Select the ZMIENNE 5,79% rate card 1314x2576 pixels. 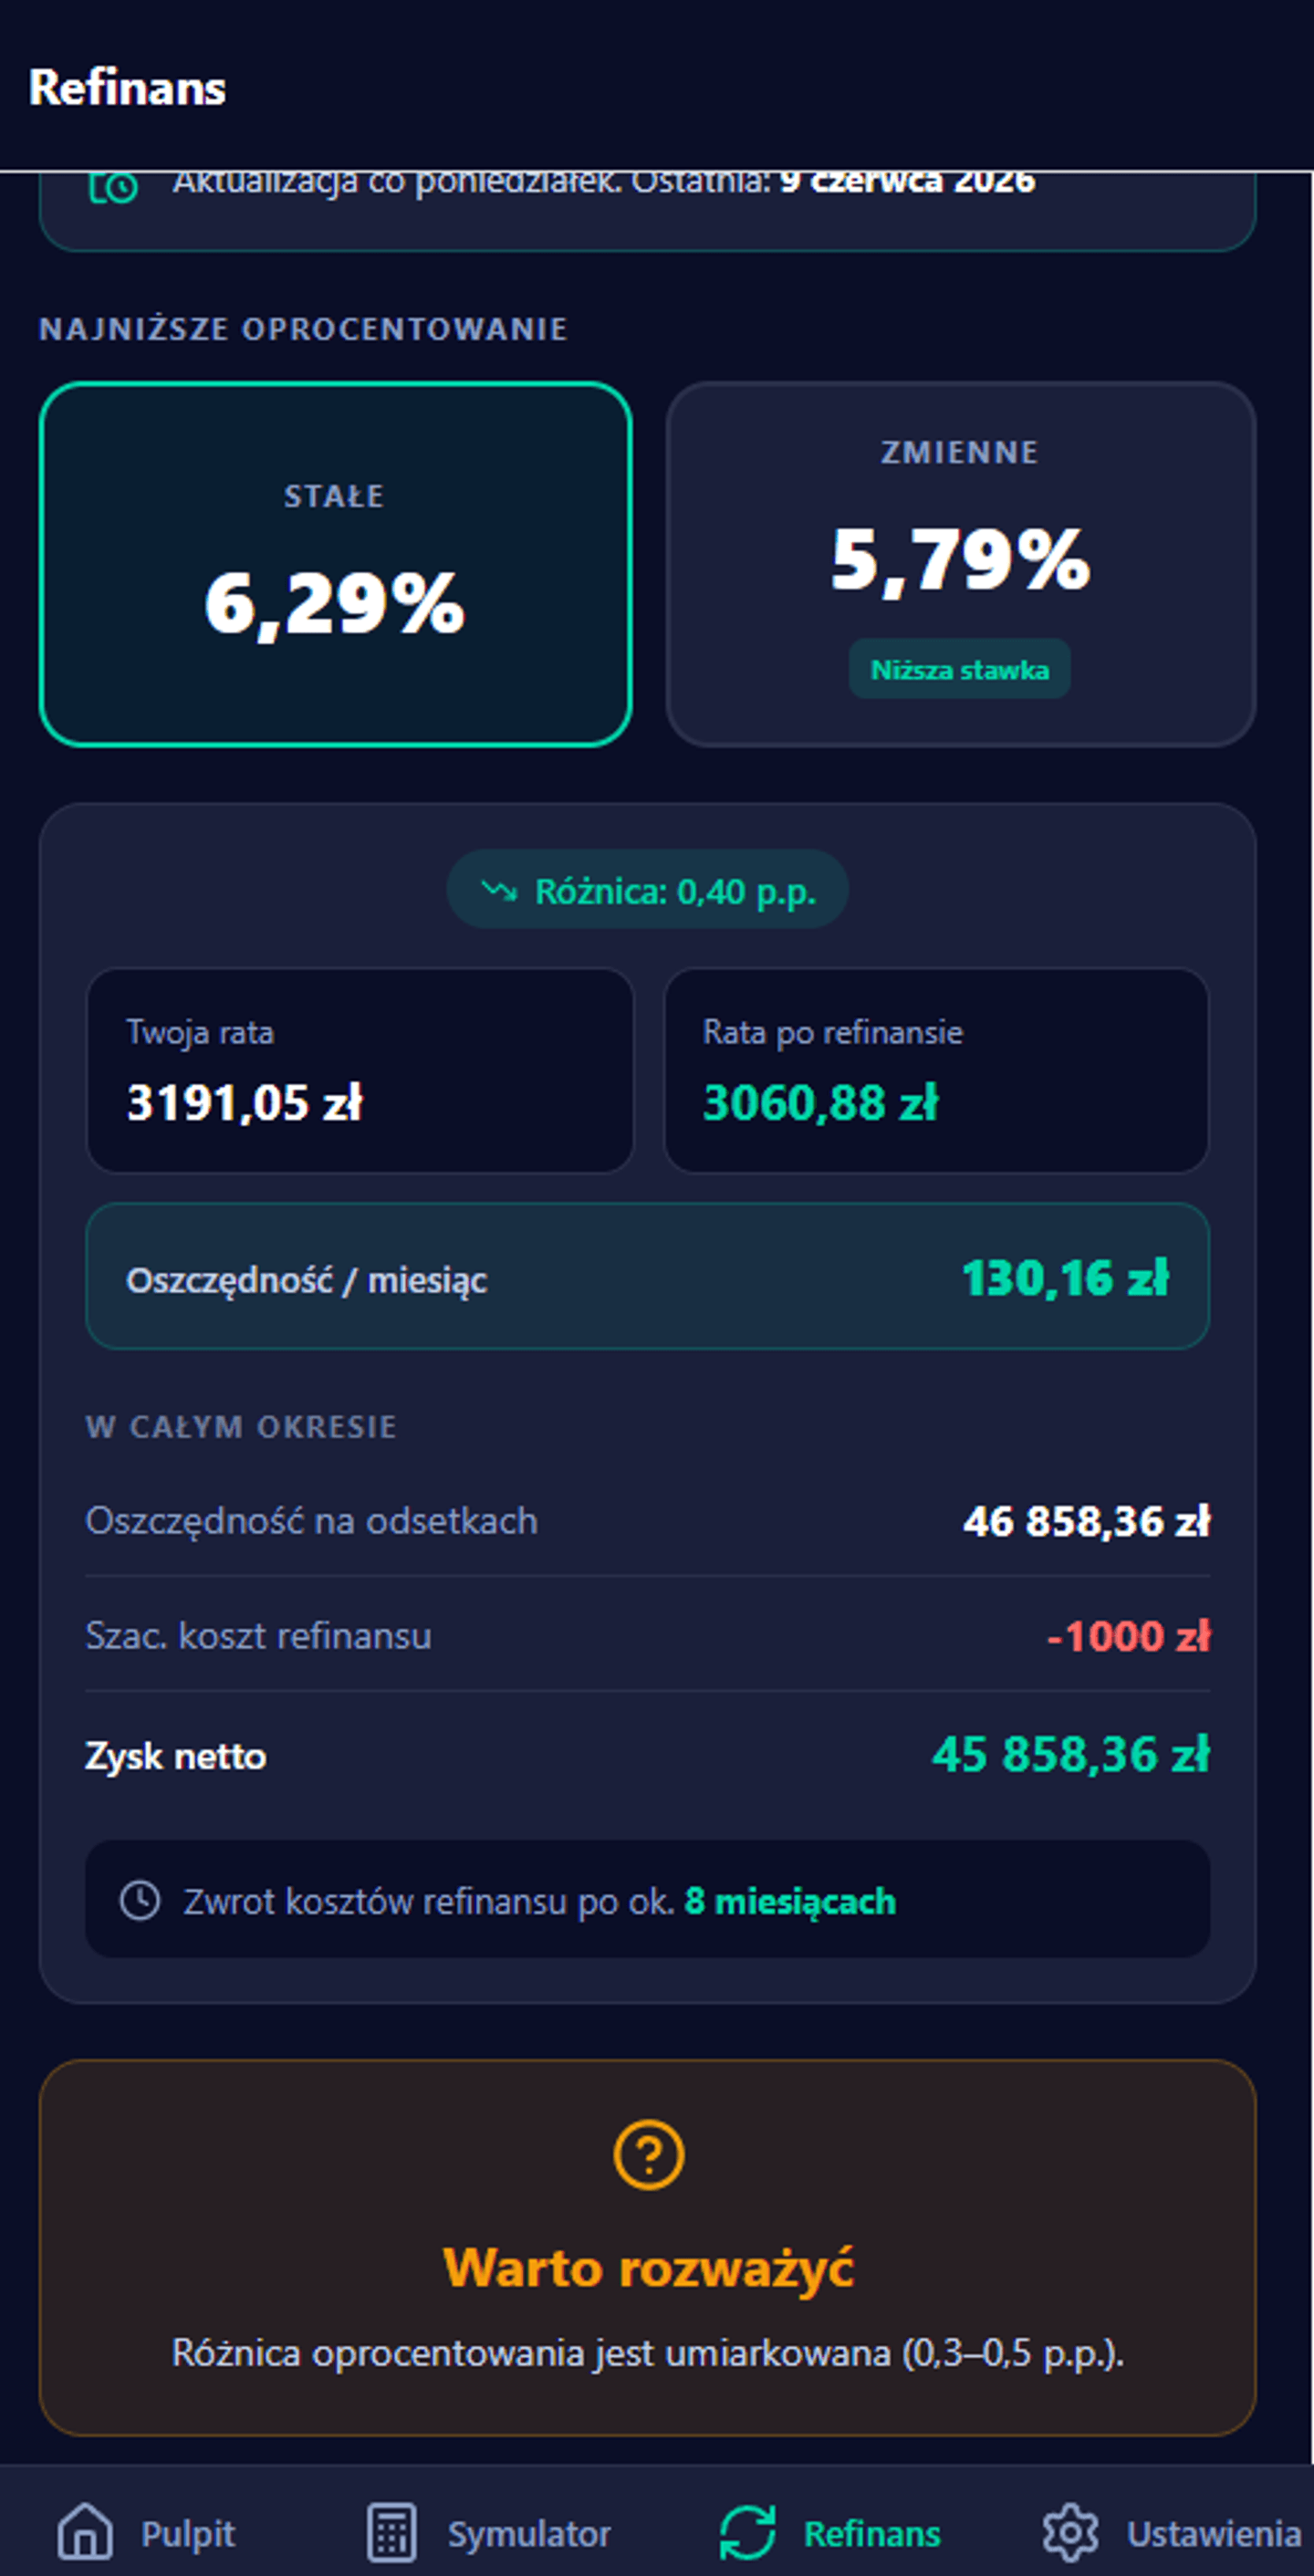[x=961, y=564]
